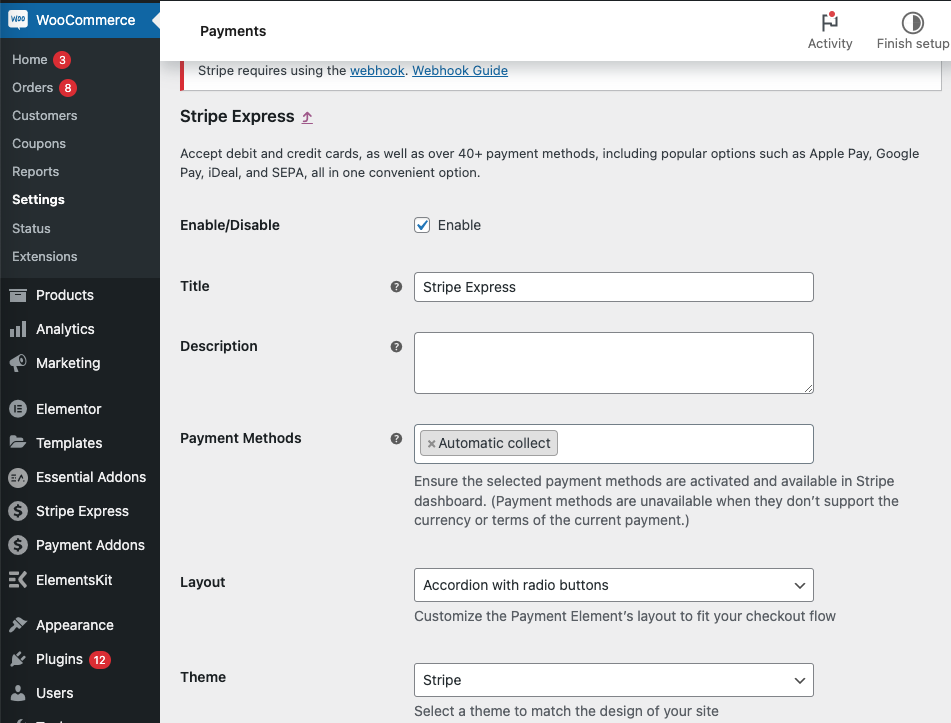
Task: Click the Stripe Express dollar icon
Action: 18,511
